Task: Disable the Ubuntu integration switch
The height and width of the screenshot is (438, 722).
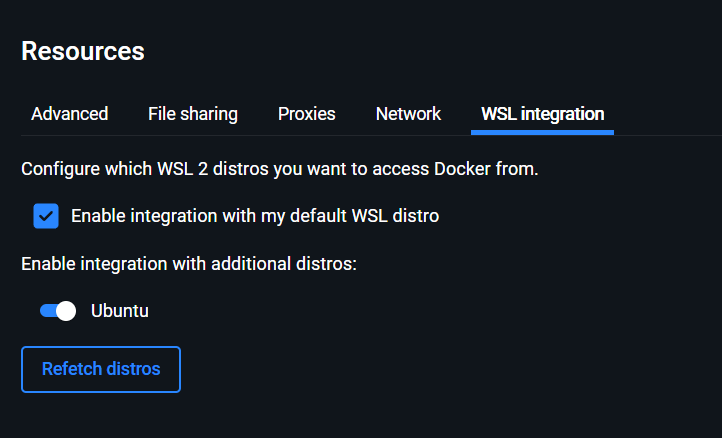Action: click(58, 311)
